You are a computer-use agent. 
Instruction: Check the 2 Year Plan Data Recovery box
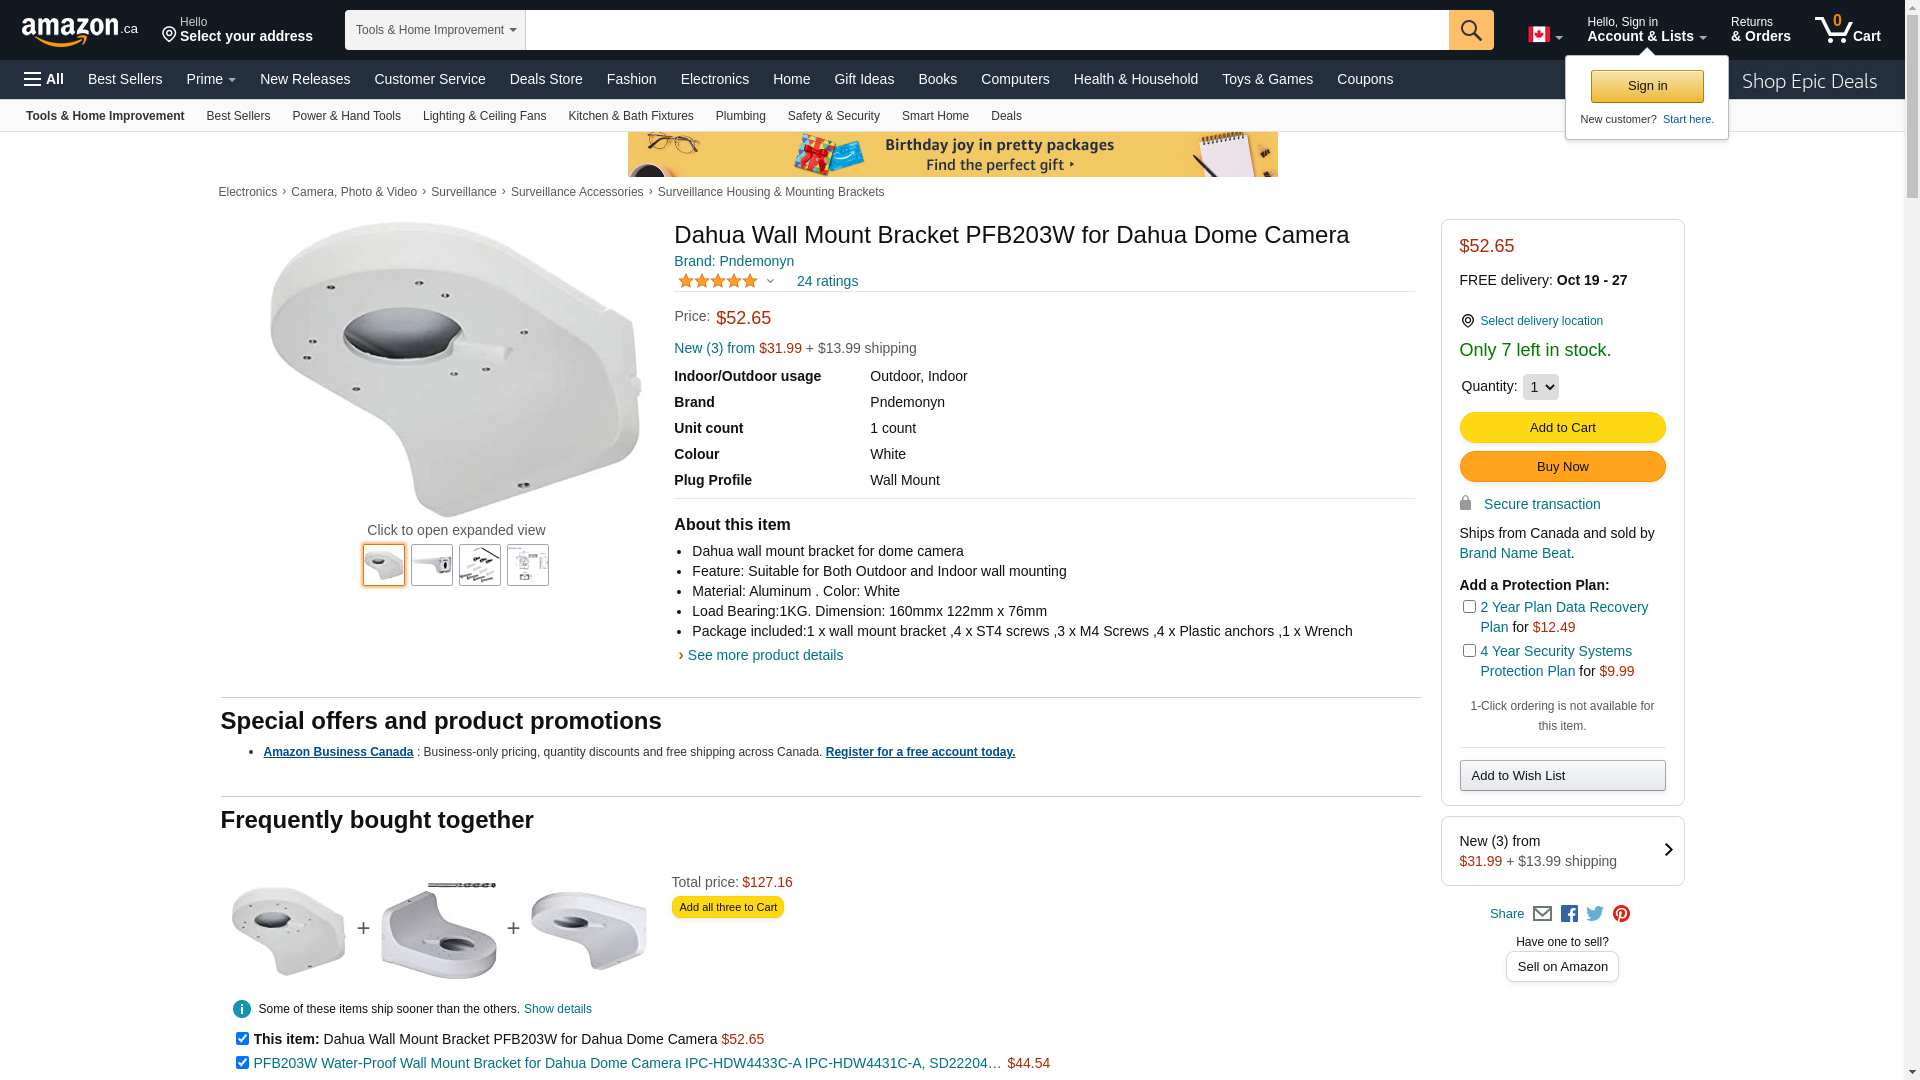tap(1469, 607)
